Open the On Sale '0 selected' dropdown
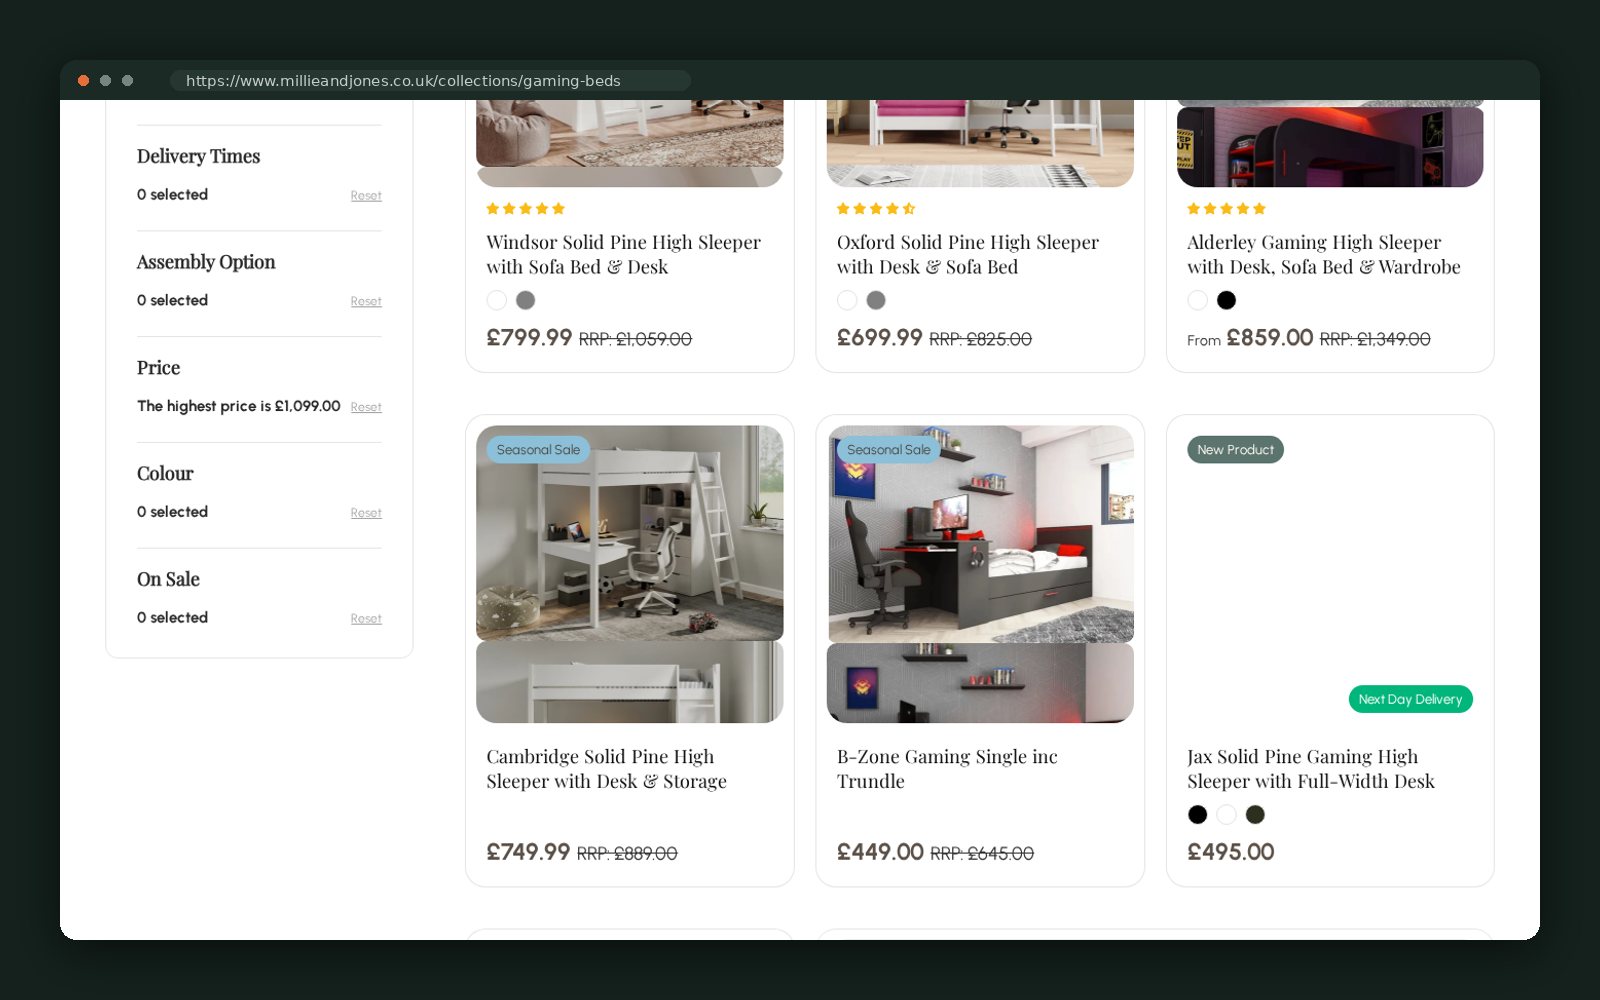 [x=172, y=618]
